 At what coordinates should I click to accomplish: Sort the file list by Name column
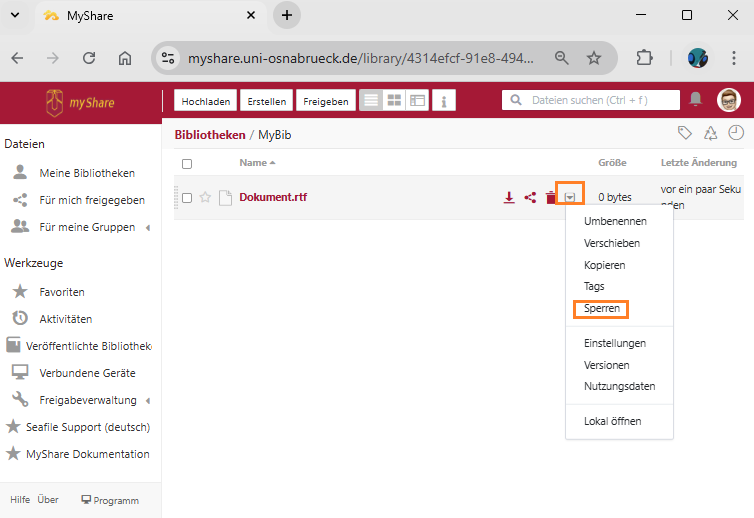click(253, 163)
